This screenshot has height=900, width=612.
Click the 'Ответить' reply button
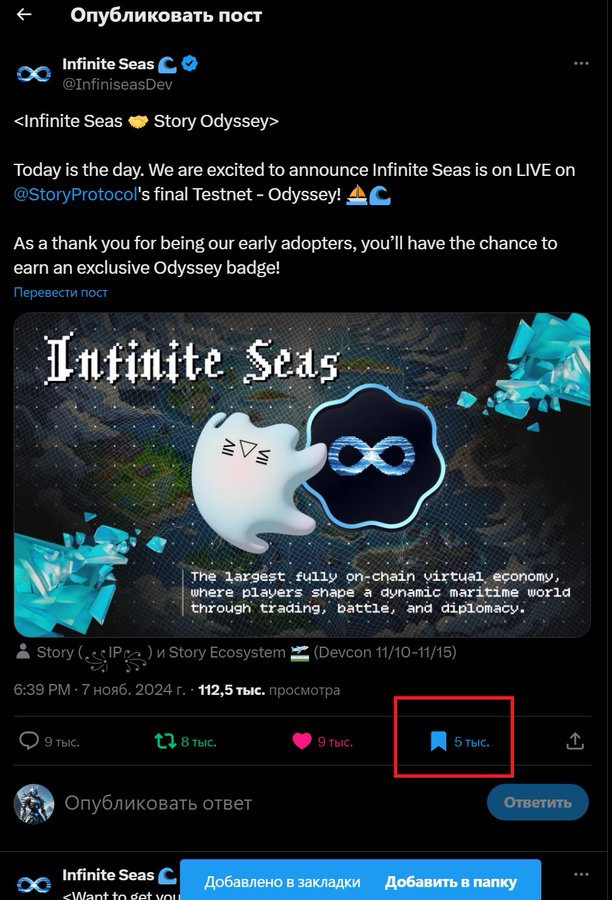point(537,802)
